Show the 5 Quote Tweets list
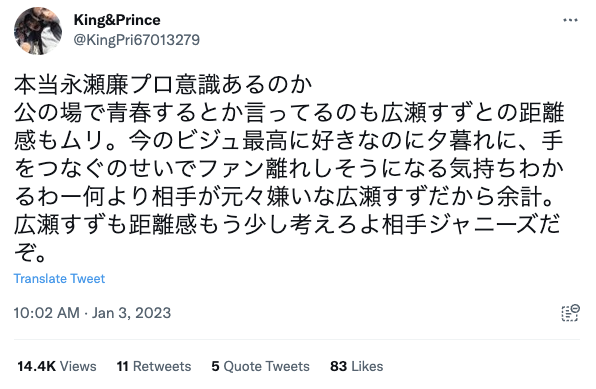The image size is (596, 389). 261,366
